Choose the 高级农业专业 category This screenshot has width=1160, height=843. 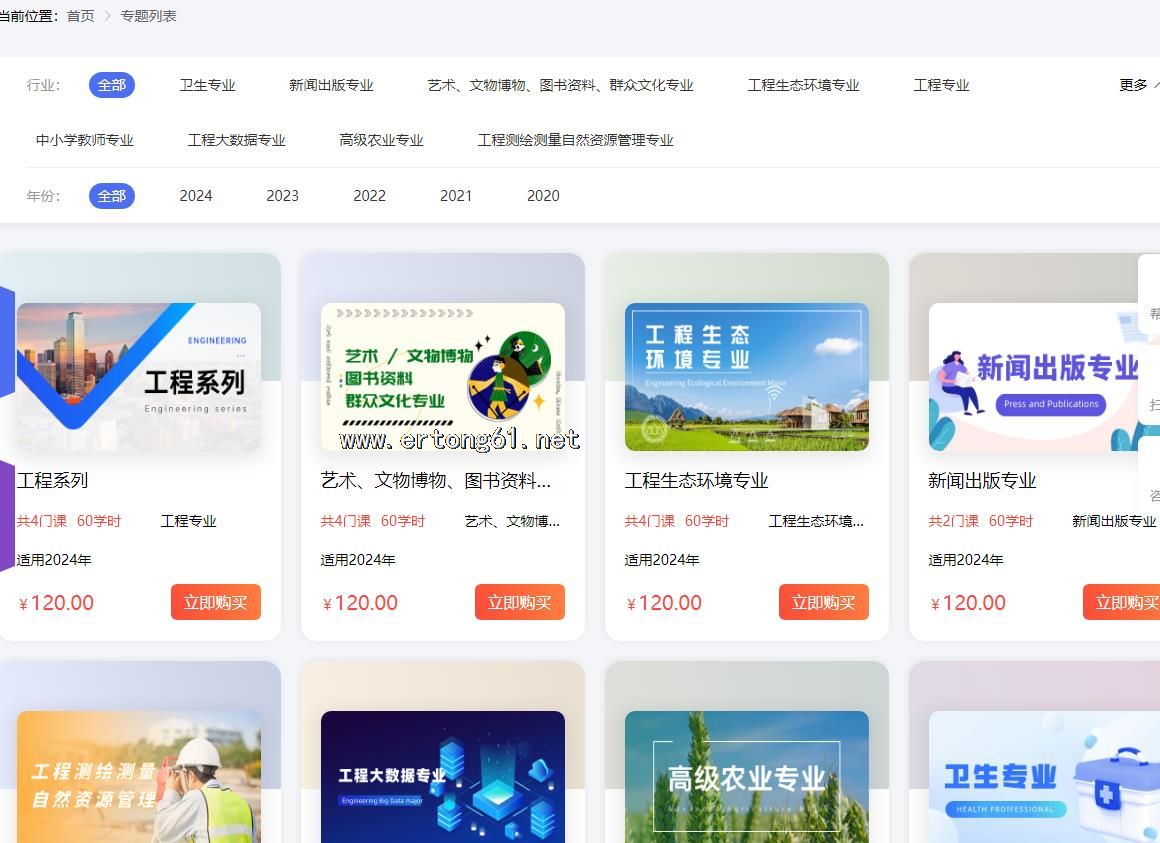[x=381, y=140]
